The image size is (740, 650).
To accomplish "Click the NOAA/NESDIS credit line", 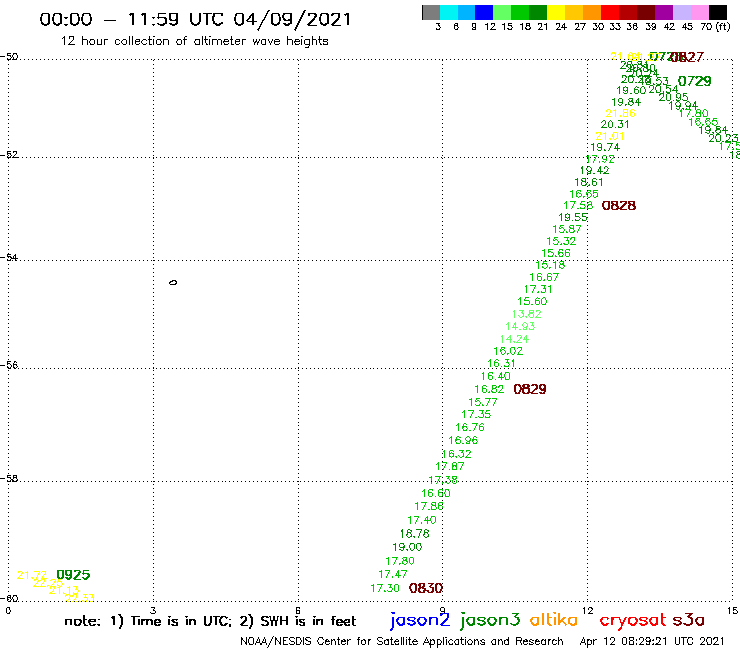I will [402, 642].
